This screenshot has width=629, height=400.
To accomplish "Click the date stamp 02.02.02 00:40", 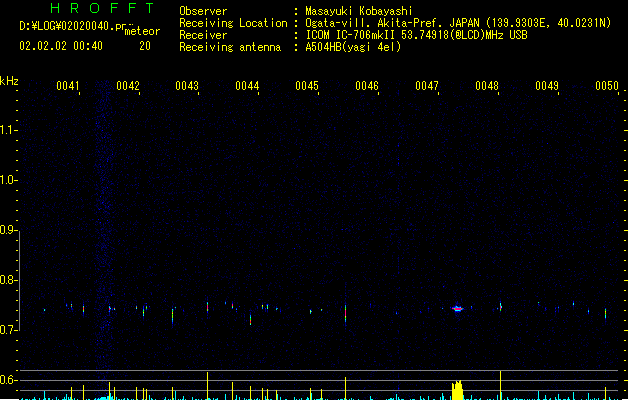I will pos(61,46).
